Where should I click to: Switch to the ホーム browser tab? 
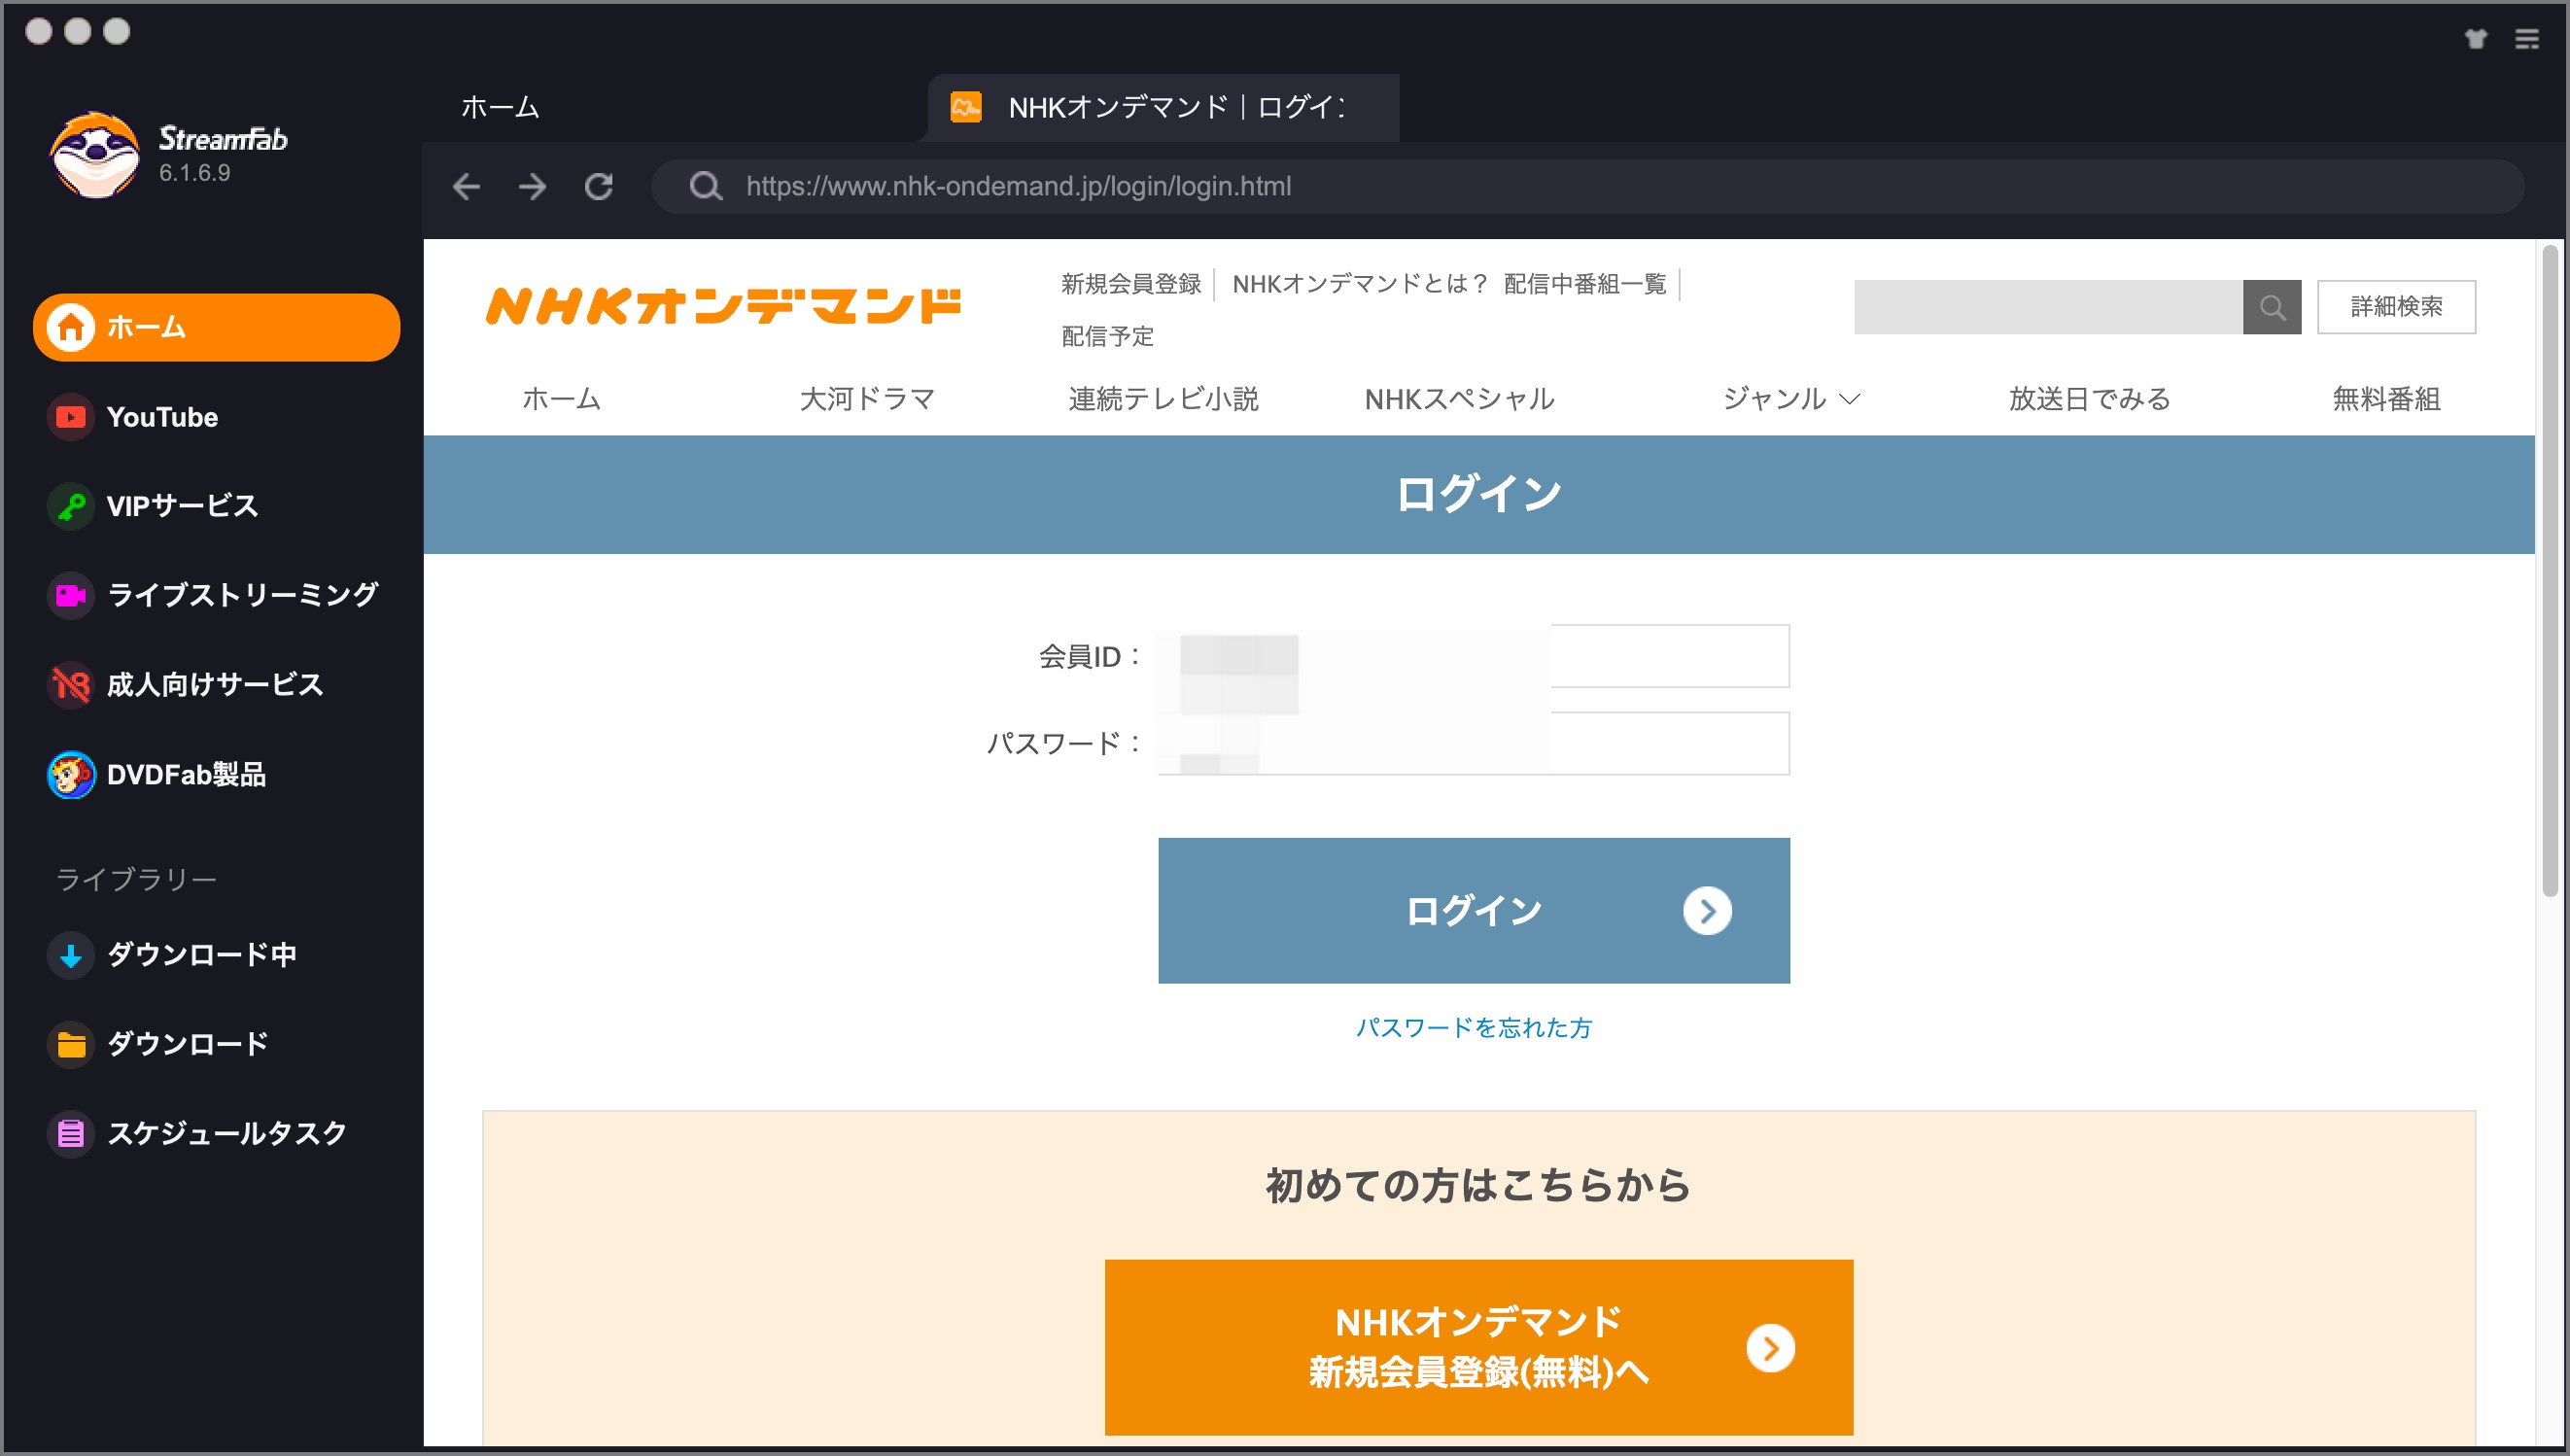point(500,107)
